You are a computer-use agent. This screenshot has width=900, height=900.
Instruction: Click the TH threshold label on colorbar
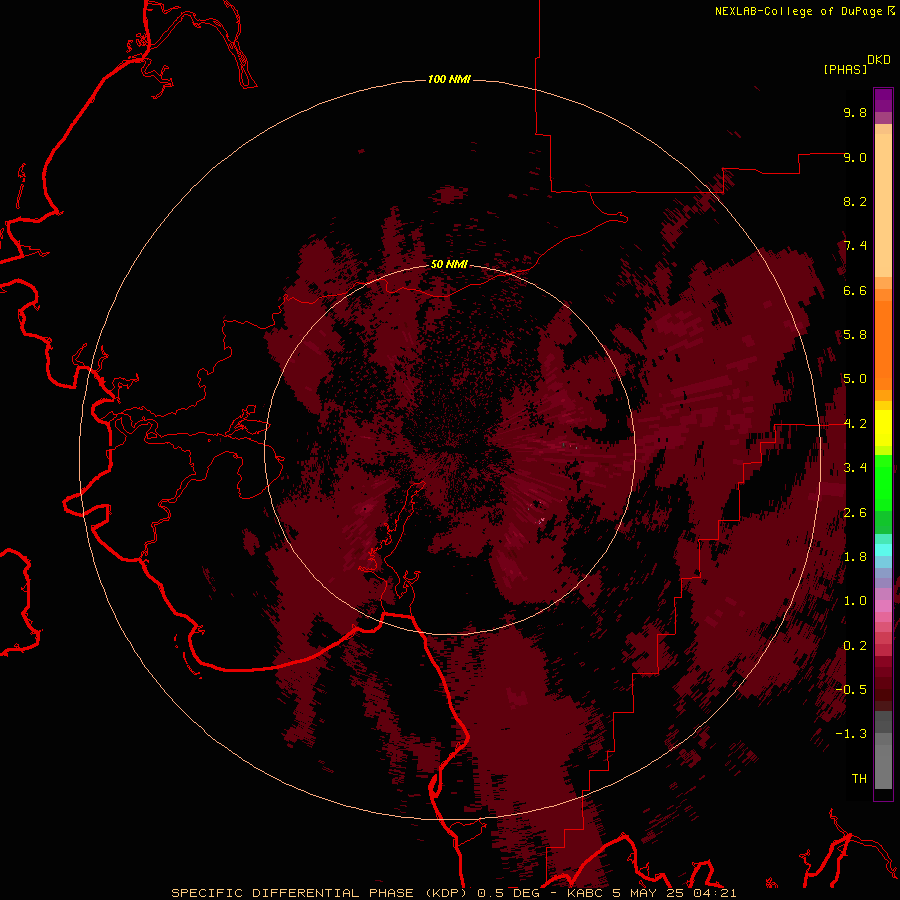(x=859, y=779)
